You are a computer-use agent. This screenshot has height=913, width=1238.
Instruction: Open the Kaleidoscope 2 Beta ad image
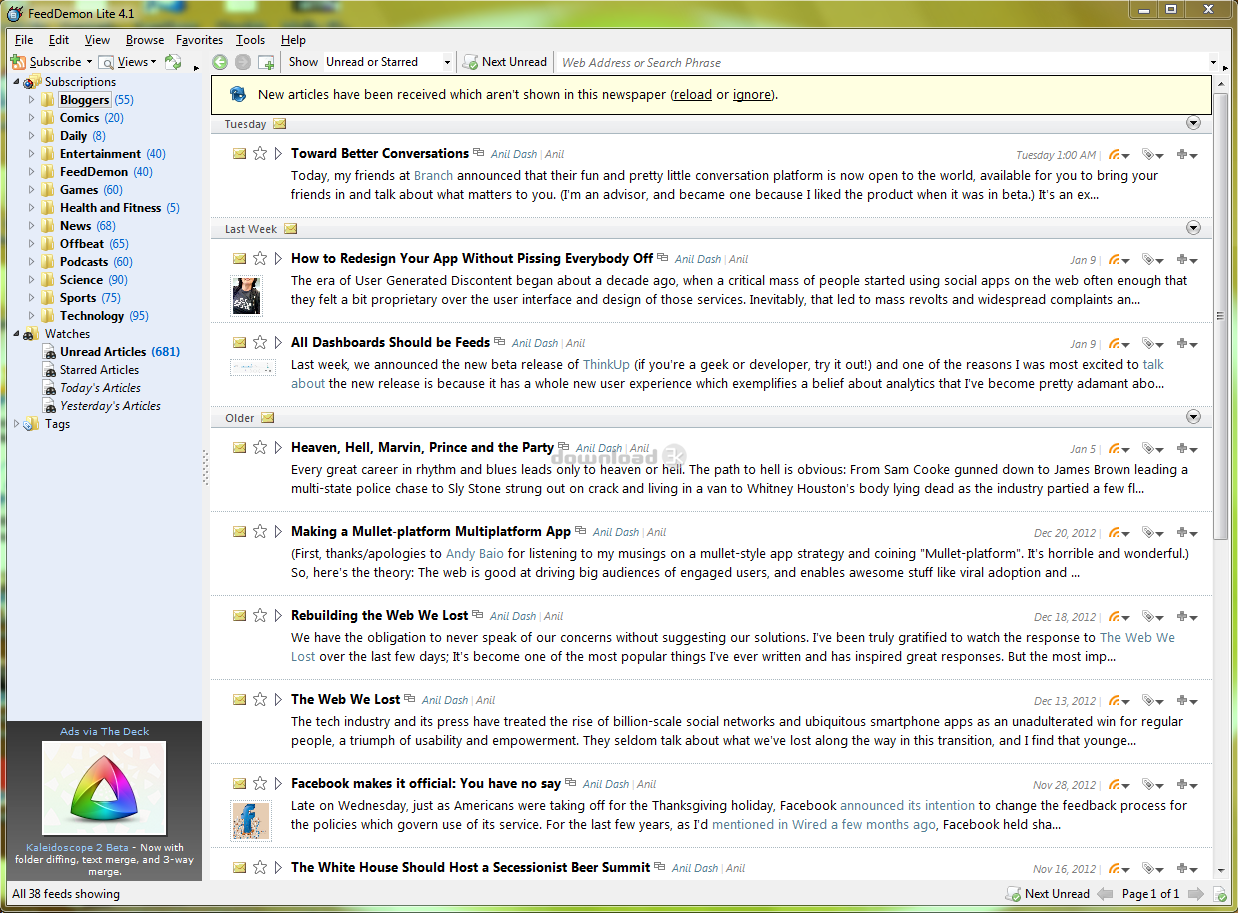coord(104,789)
